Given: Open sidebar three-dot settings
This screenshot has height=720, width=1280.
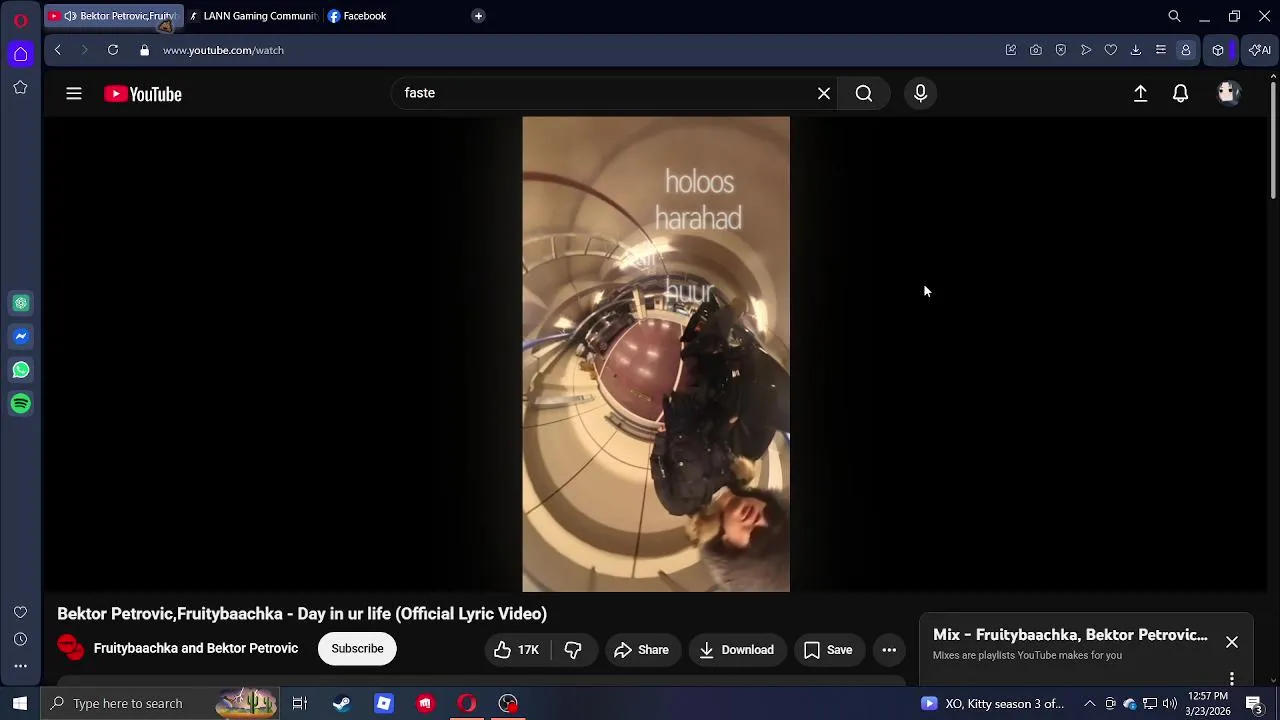Looking at the screenshot, I should (x=20, y=666).
